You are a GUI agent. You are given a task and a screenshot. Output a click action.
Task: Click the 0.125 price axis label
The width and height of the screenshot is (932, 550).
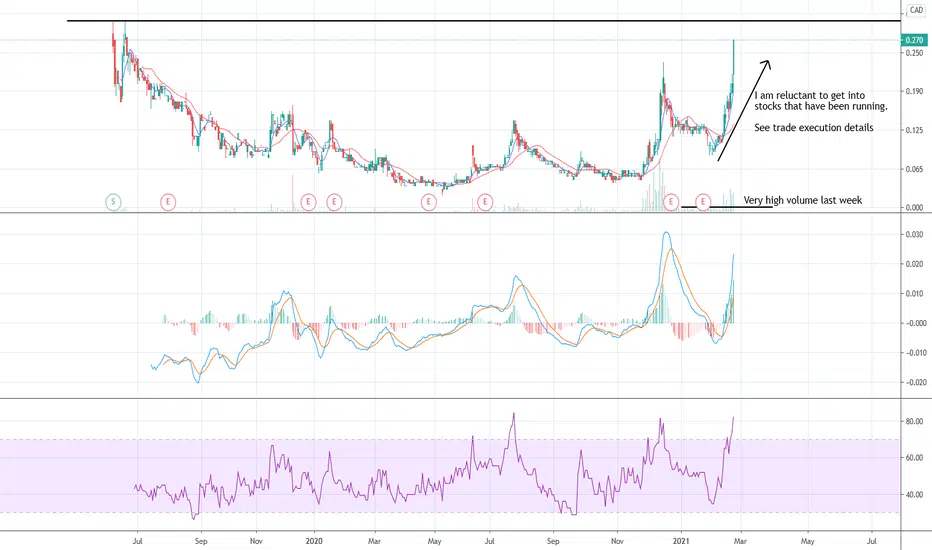tap(914, 130)
